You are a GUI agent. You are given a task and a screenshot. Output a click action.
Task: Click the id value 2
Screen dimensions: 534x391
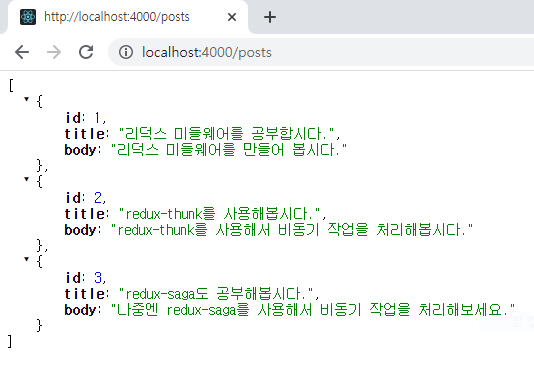pyautogui.click(x=98, y=198)
